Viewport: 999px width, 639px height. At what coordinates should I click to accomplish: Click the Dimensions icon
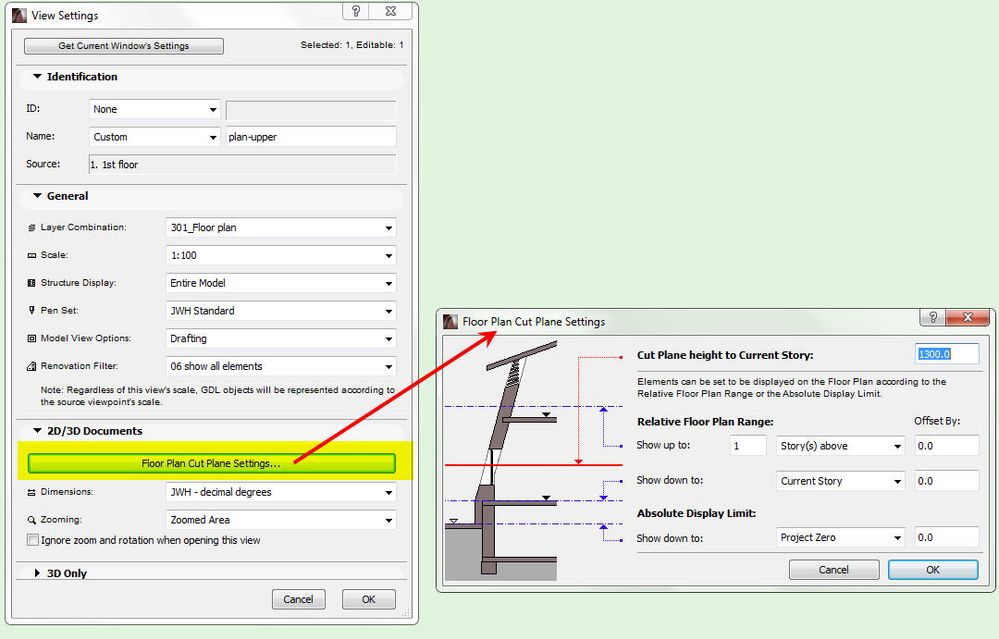pos(31,492)
